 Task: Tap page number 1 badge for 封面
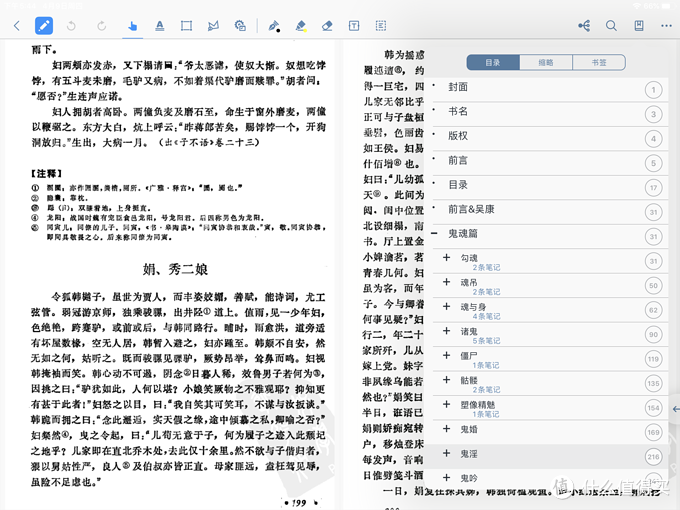[x=654, y=90]
